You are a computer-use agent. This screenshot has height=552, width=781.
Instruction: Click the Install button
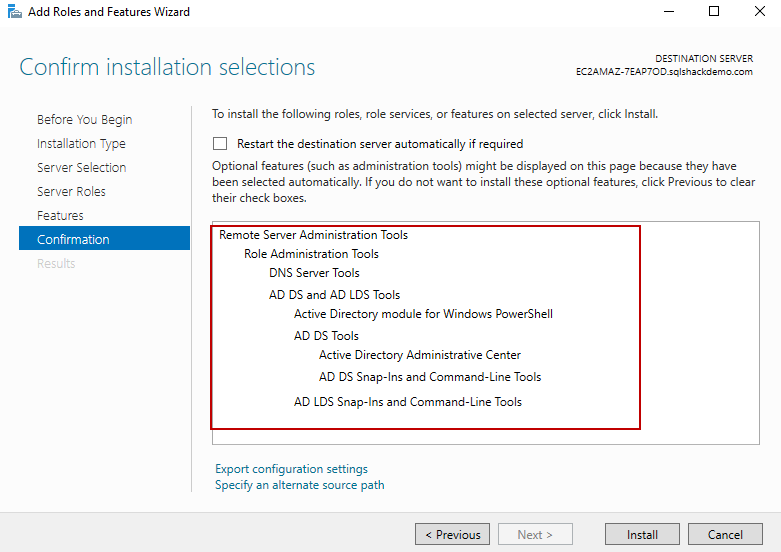coord(642,535)
